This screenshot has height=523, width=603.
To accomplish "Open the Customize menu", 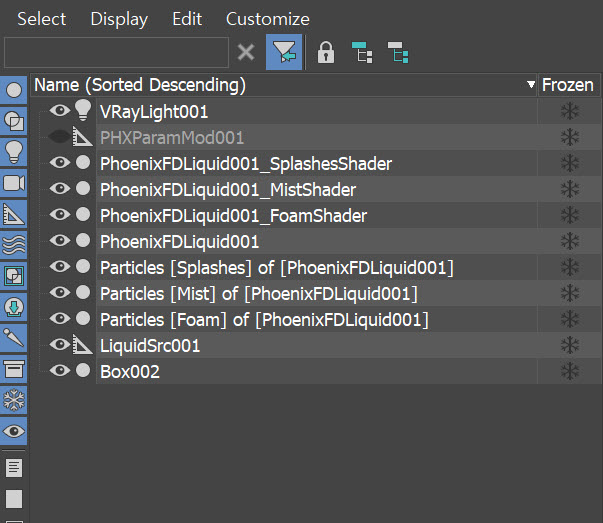I will click(268, 19).
